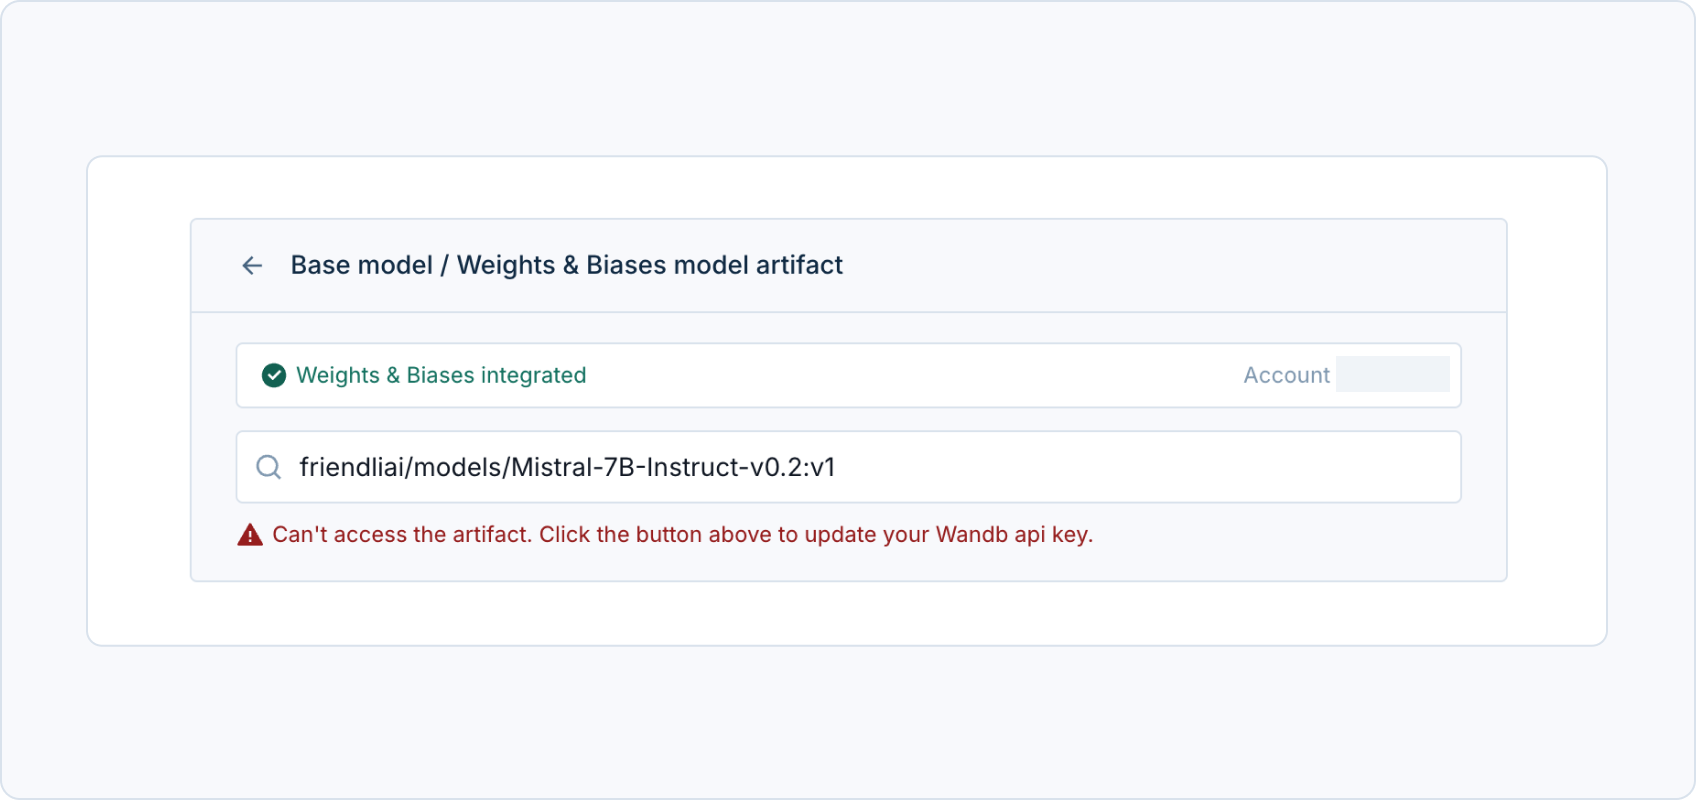Click the search magnifier icon
The height and width of the screenshot is (800, 1696).
click(269, 467)
